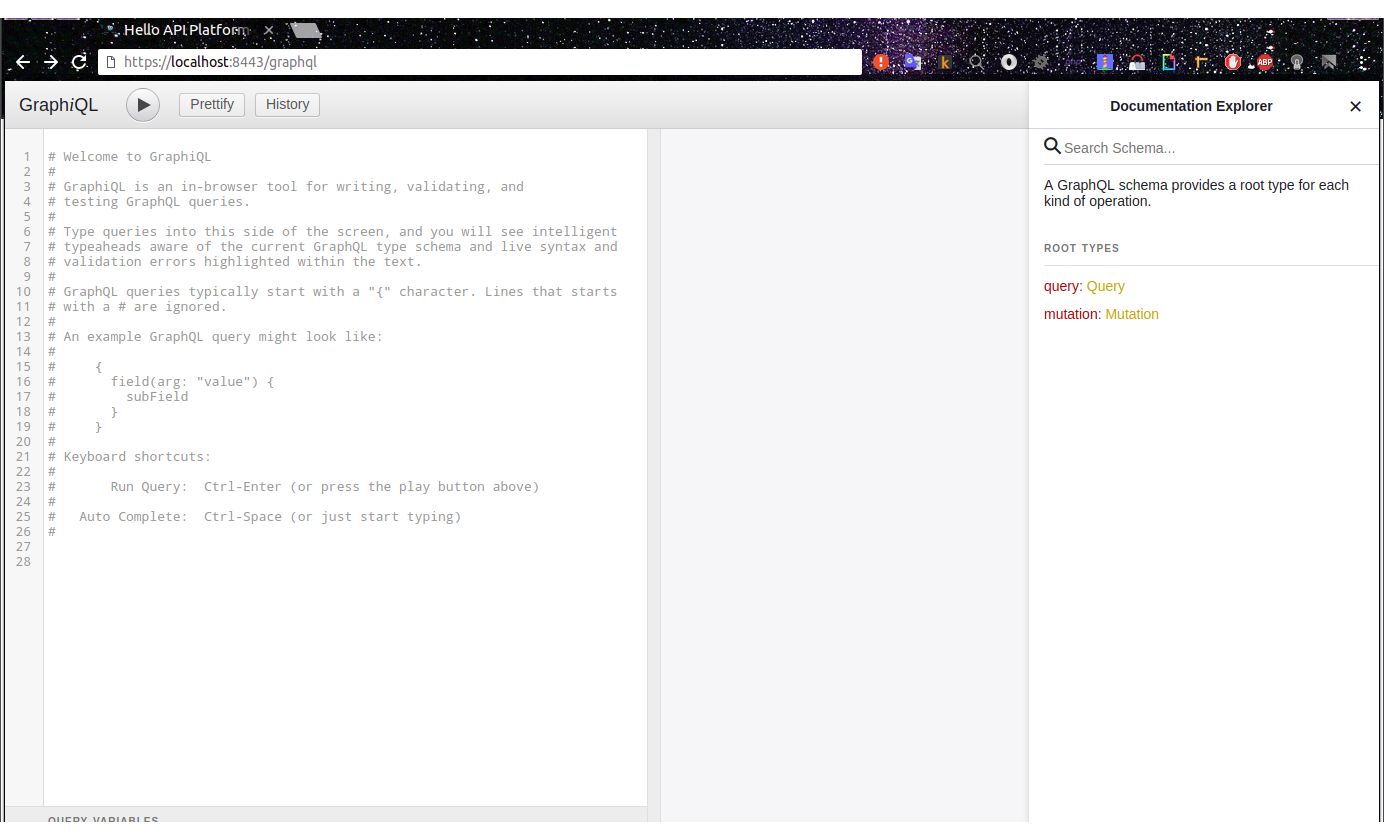Viewport: 1384px width, 840px height.
Task: Click the microphone toolbar icon
Action: (x=1297, y=61)
